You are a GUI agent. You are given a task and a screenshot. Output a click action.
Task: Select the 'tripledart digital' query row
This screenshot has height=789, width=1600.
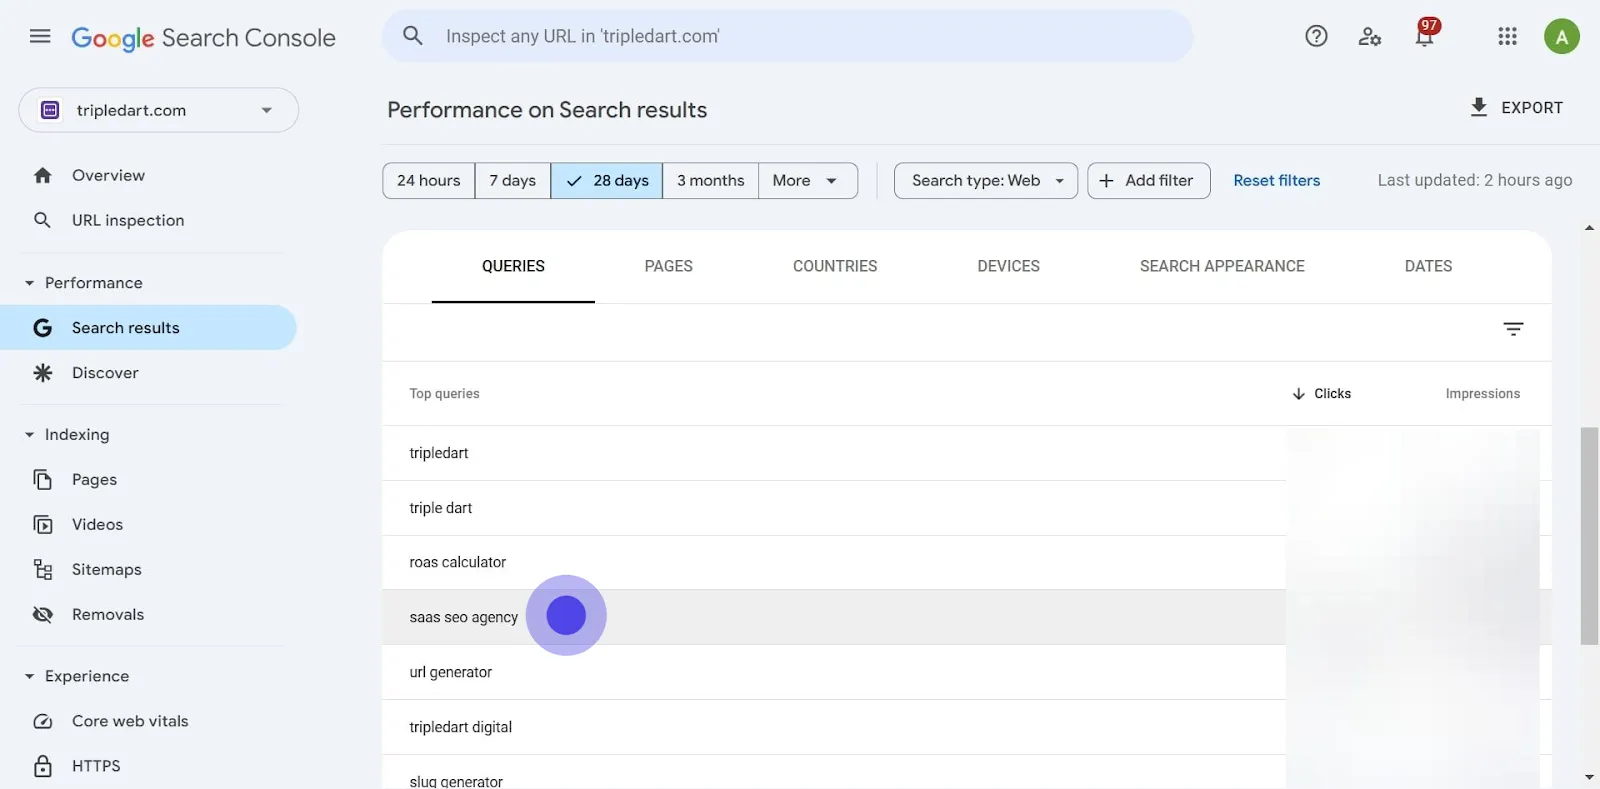click(x=966, y=727)
